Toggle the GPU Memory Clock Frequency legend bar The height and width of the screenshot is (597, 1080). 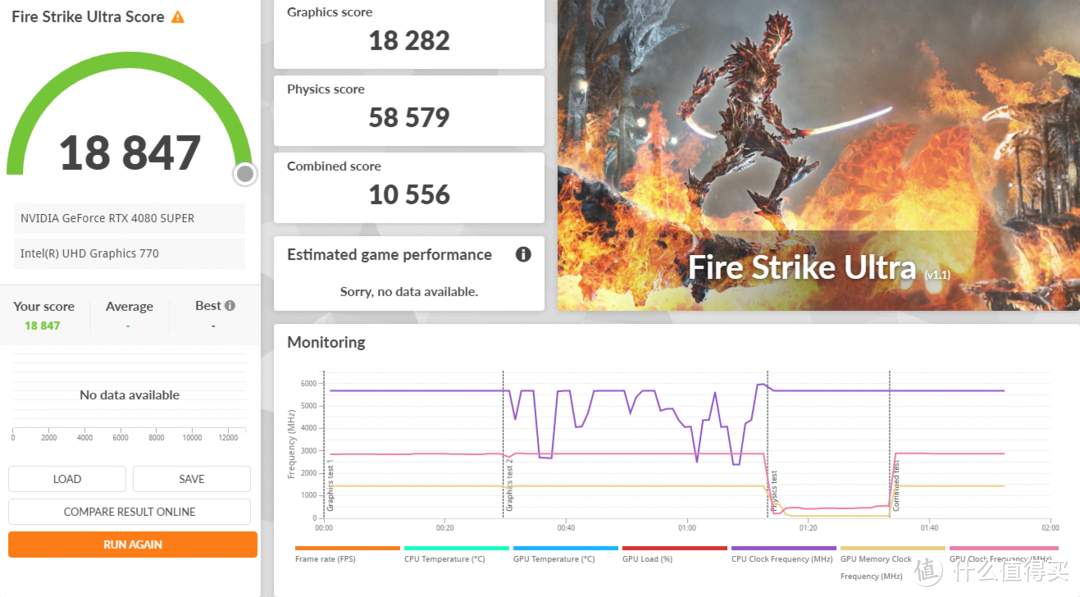893,548
